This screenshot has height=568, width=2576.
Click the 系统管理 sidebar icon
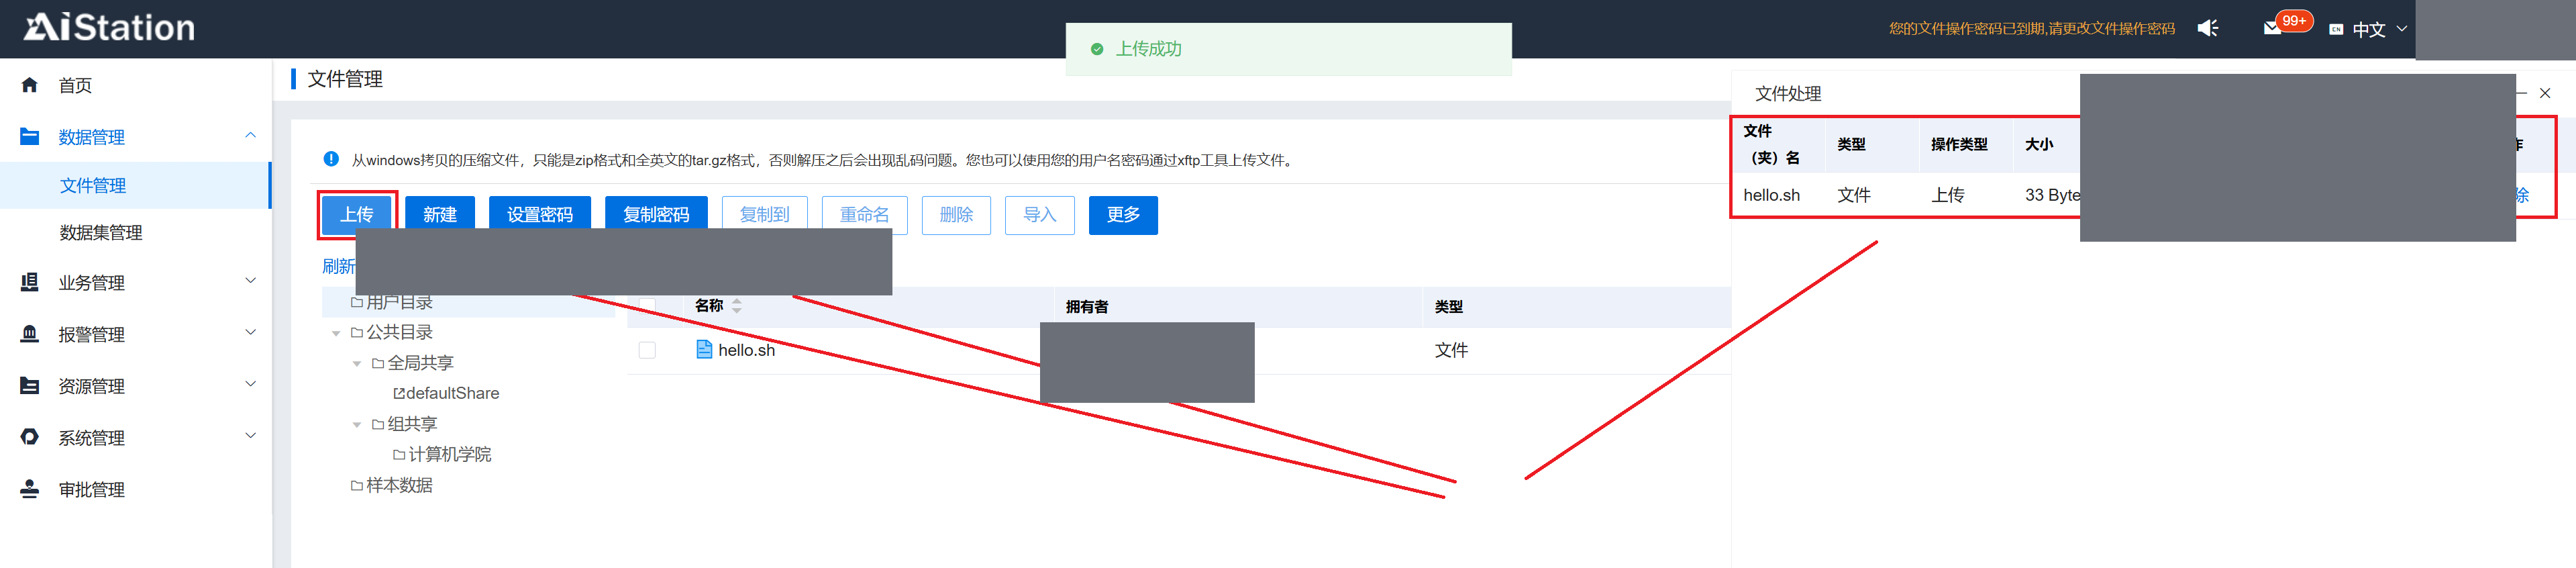[x=29, y=437]
